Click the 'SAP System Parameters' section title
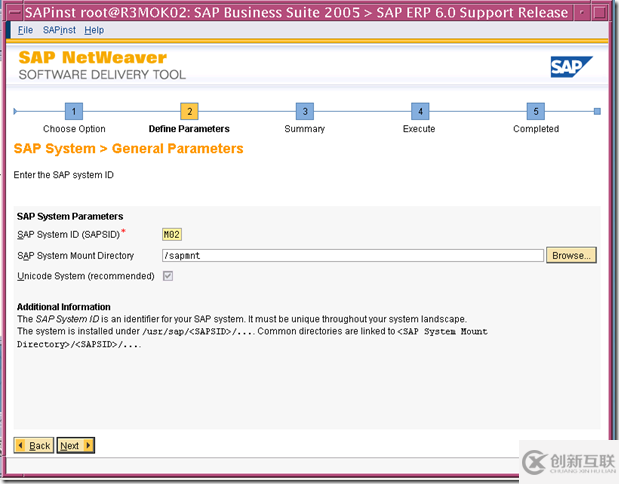 [x=70, y=216]
